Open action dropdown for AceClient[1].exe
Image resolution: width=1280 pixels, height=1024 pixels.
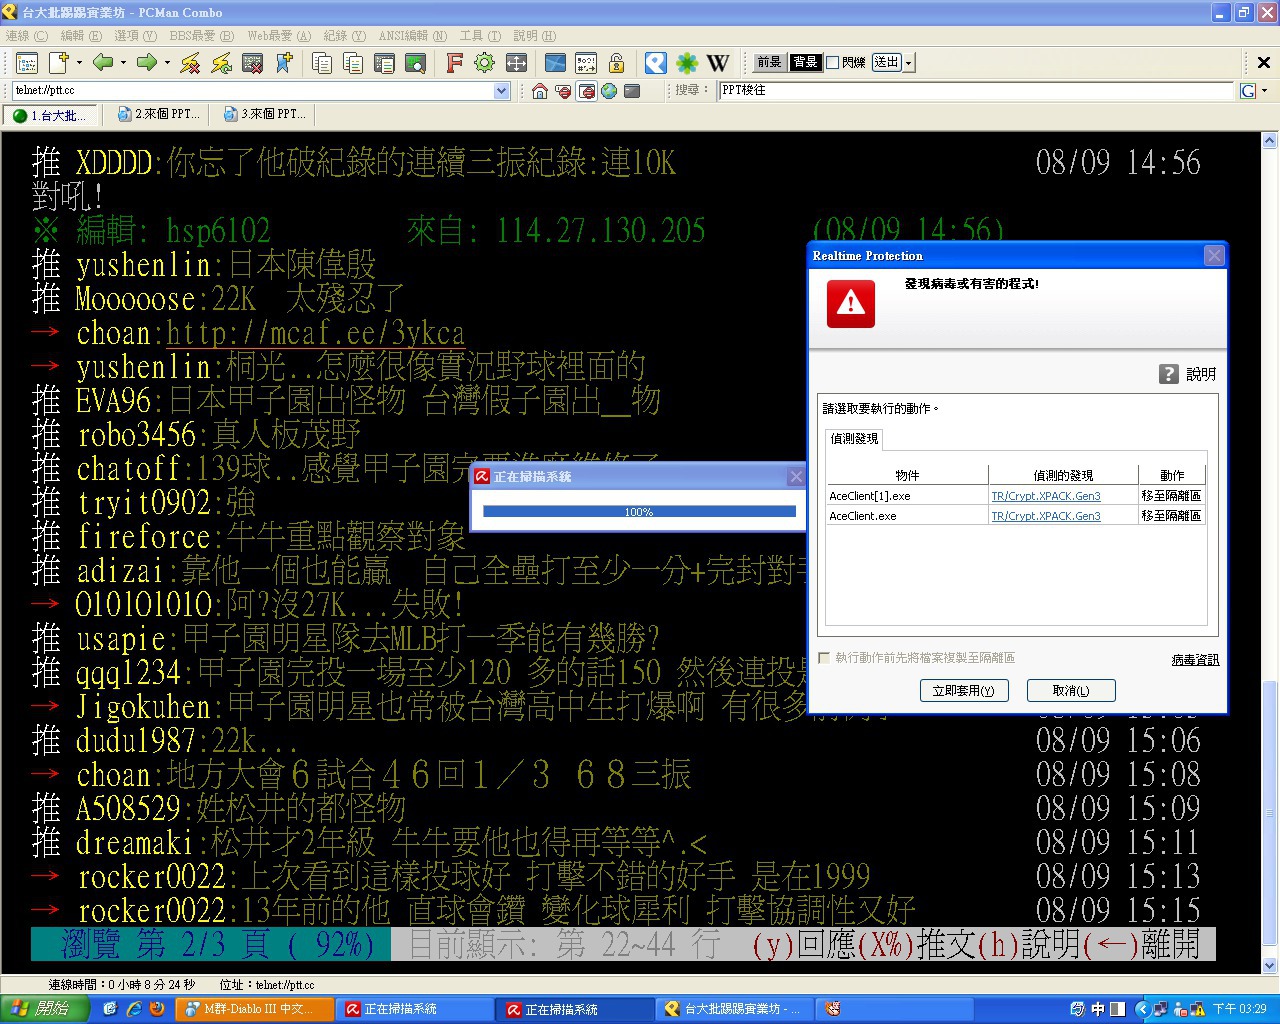tap(1171, 496)
